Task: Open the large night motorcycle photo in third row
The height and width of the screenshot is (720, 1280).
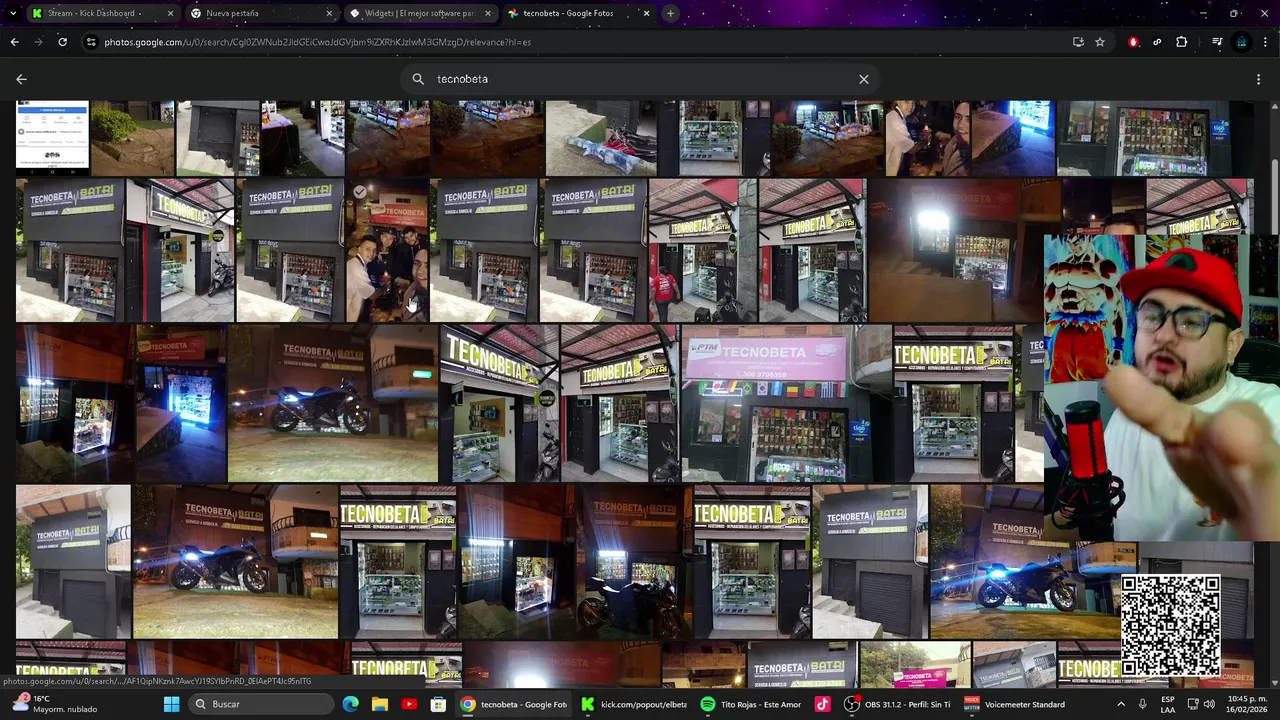Action: (x=333, y=404)
